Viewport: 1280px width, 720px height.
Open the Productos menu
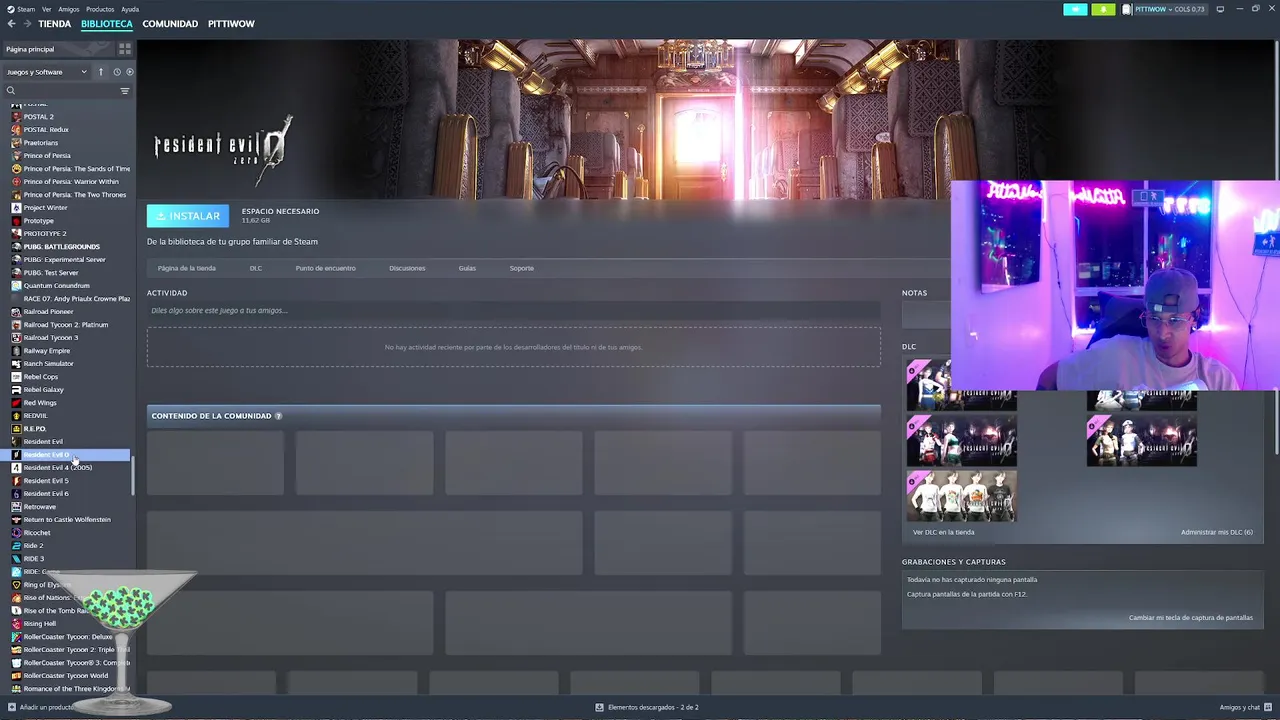[100, 9]
